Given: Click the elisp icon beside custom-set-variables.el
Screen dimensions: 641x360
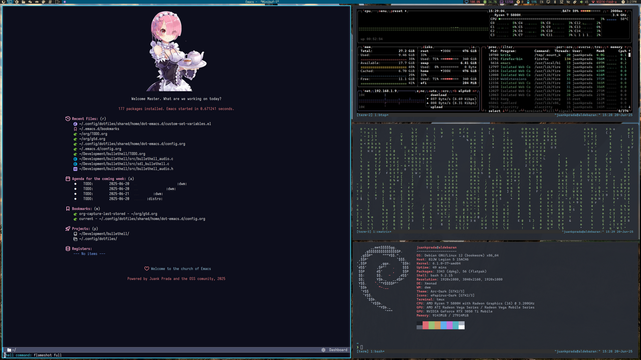Looking at the screenshot, I should point(75,124).
